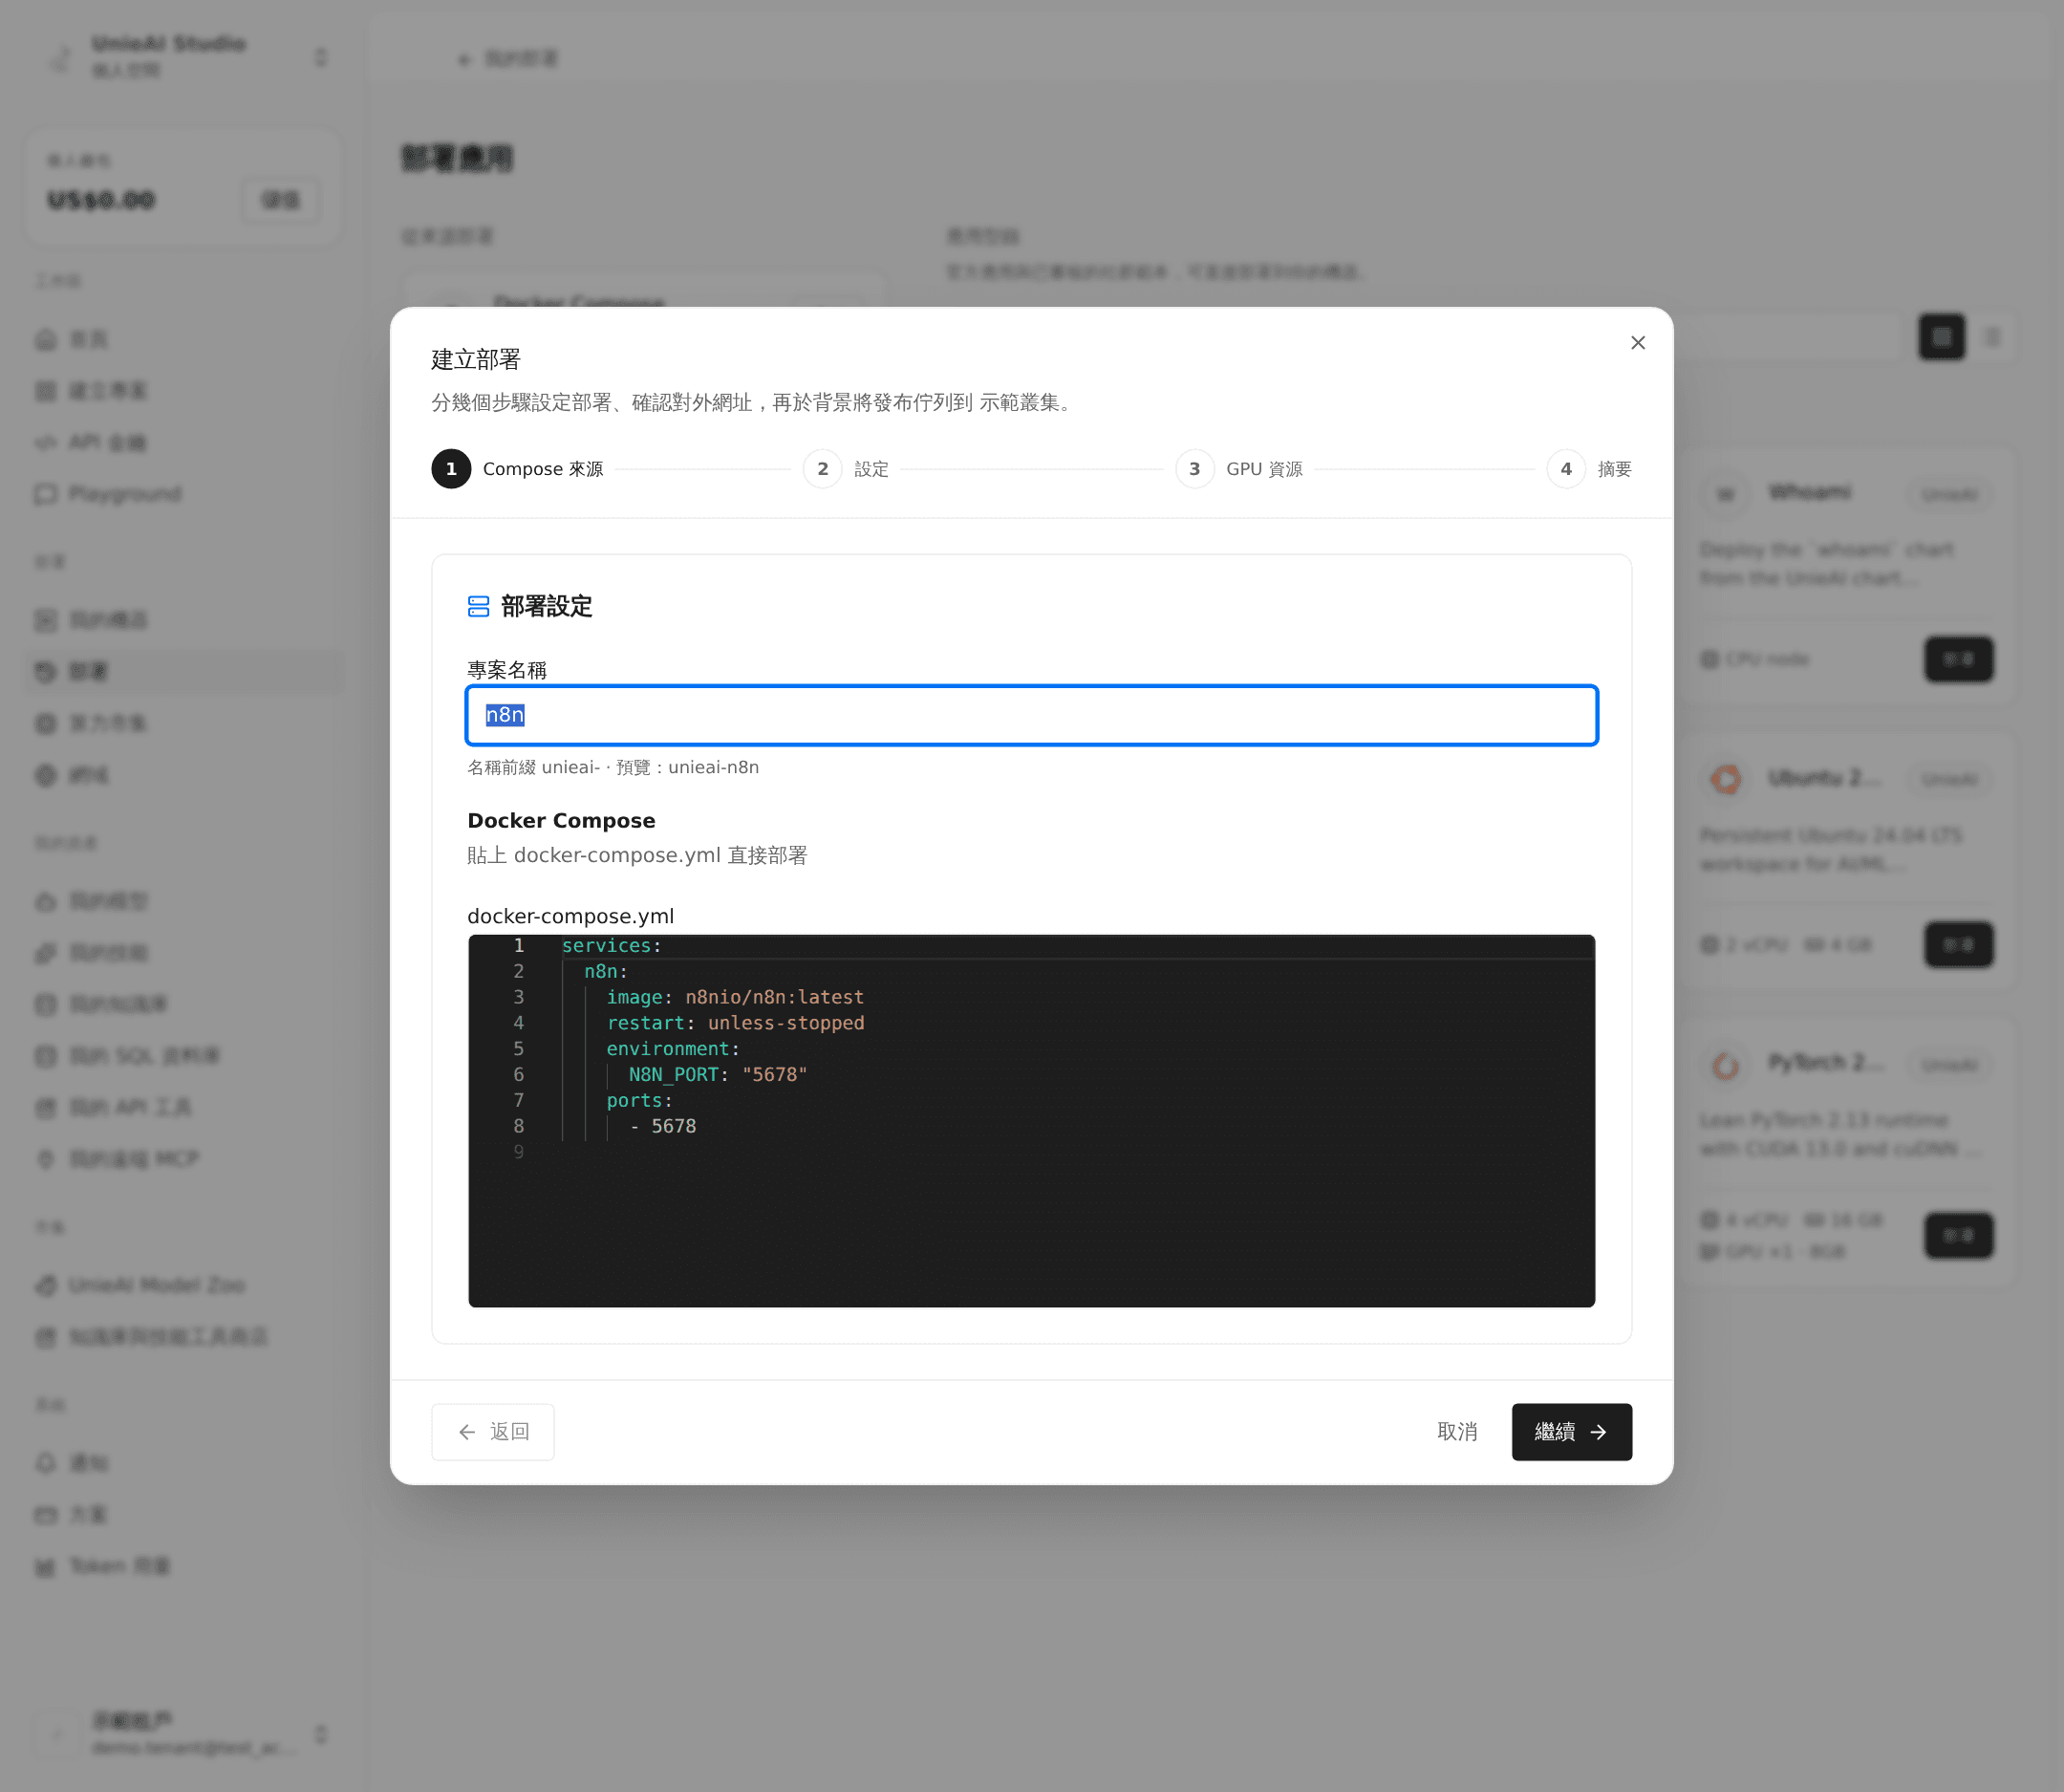
Task: Click the Whoami card deploy button
Action: pyautogui.click(x=1958, y=659)
